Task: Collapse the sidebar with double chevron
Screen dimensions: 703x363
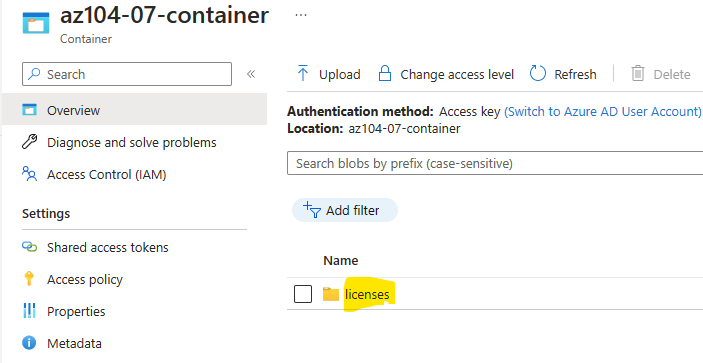Action: point(251,74)
